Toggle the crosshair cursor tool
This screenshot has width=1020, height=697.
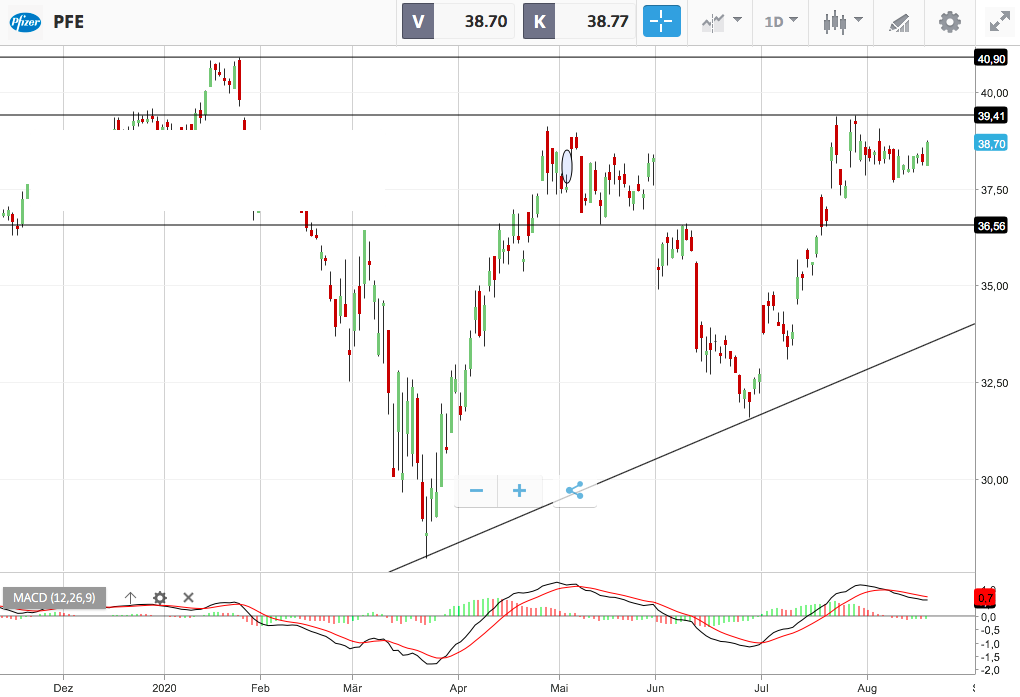coord(662,21)
